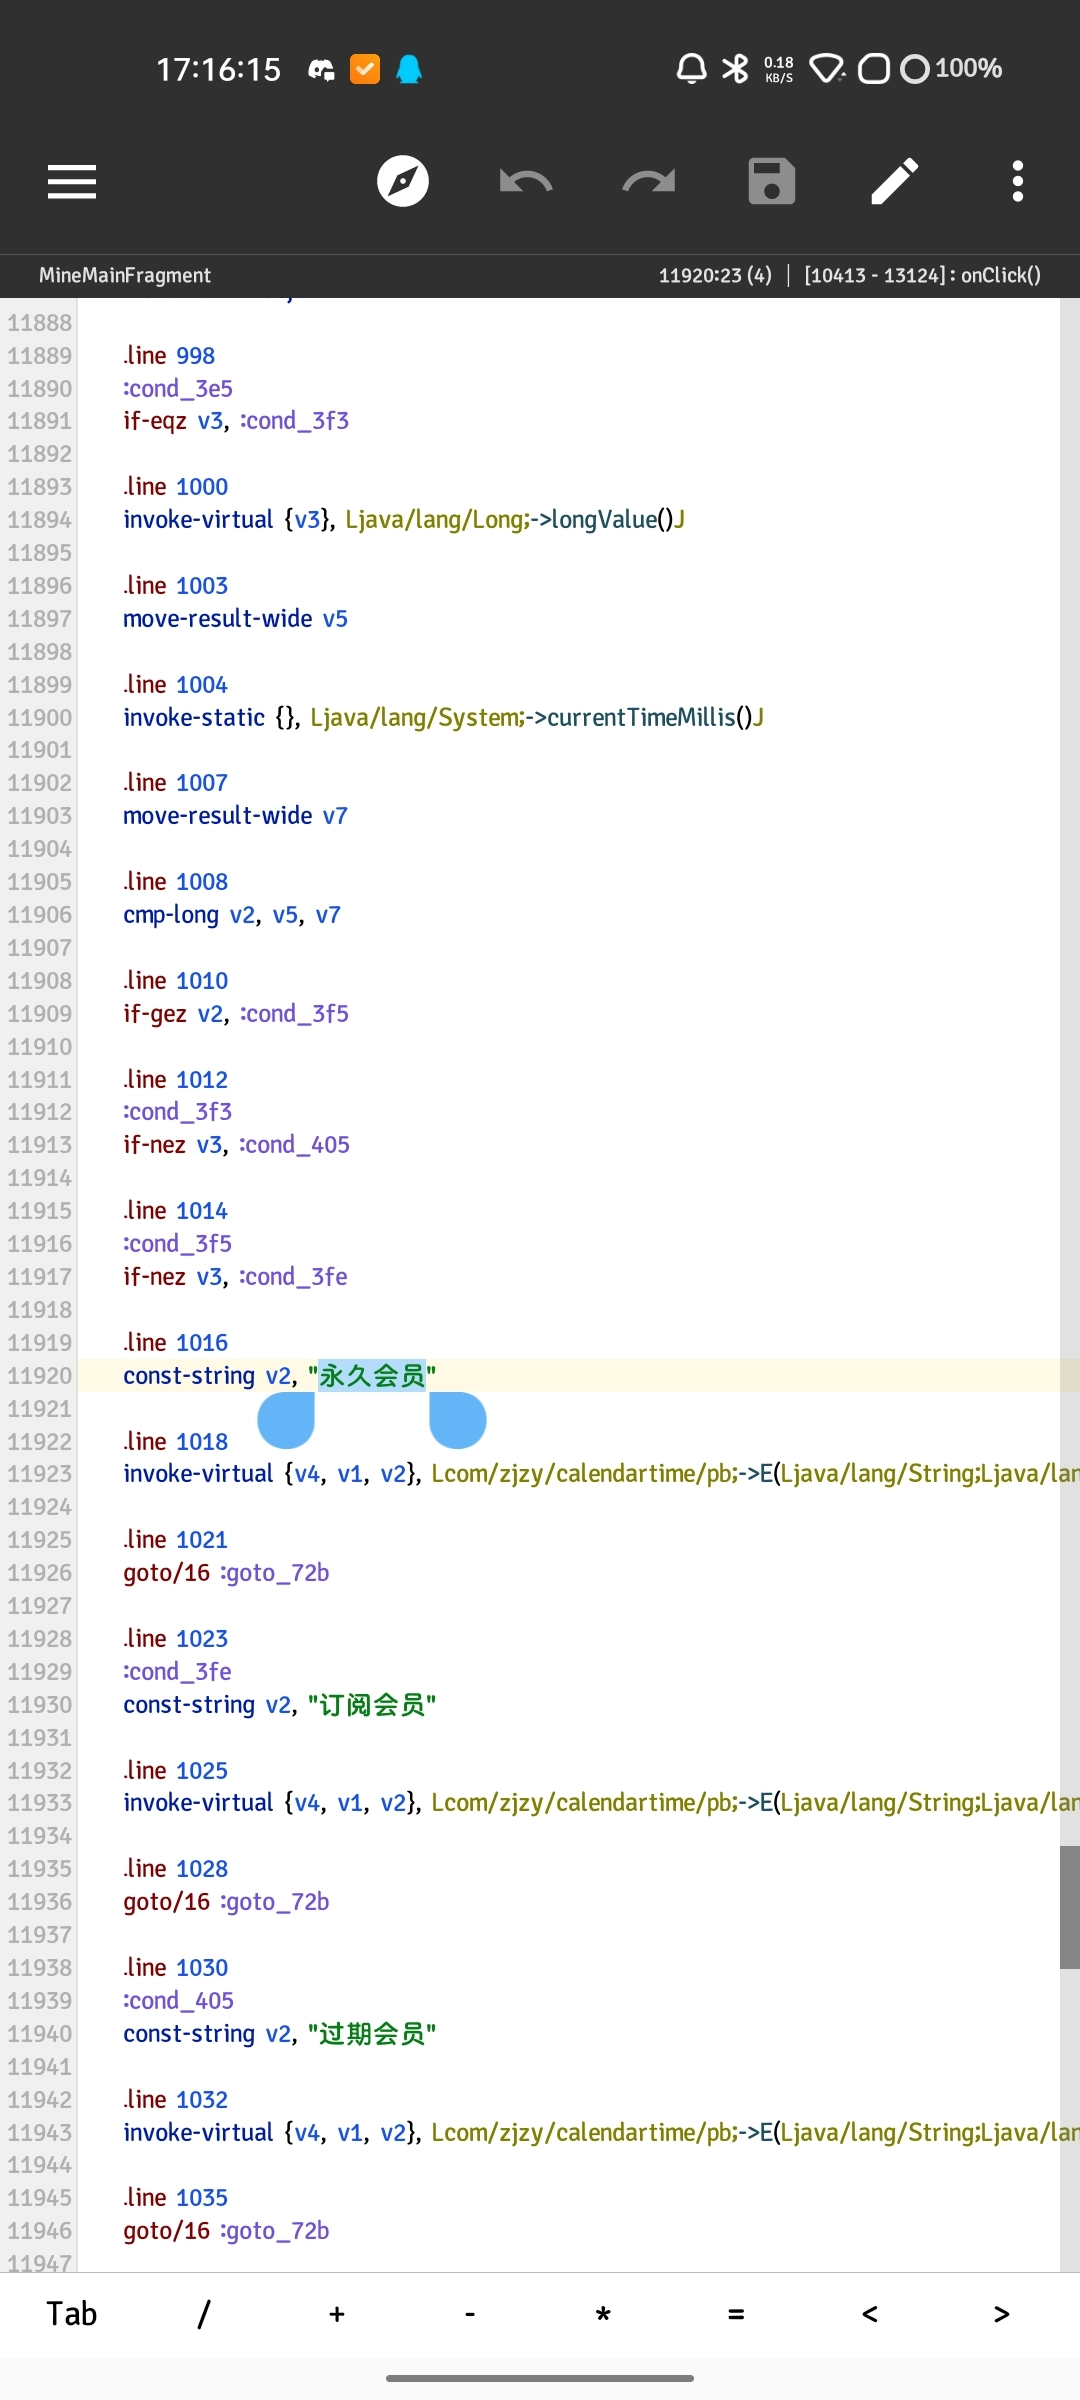This screenshot has width=1080, height=2400.
Task: Tap if-gez v2, :cond_3f5 line
Action: [x=236, y=1014]
